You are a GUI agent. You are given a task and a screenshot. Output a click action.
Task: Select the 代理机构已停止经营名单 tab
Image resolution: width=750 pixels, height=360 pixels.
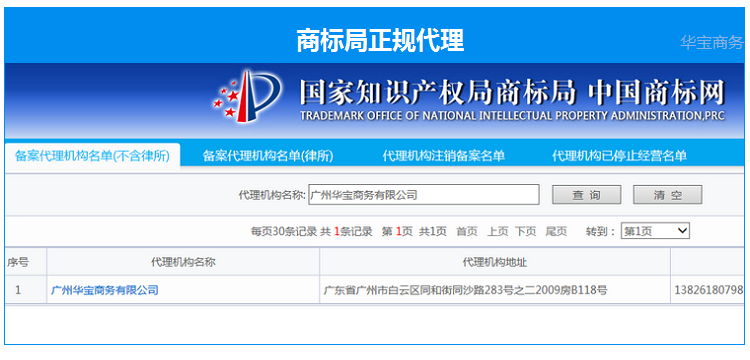tap(619, 156)
